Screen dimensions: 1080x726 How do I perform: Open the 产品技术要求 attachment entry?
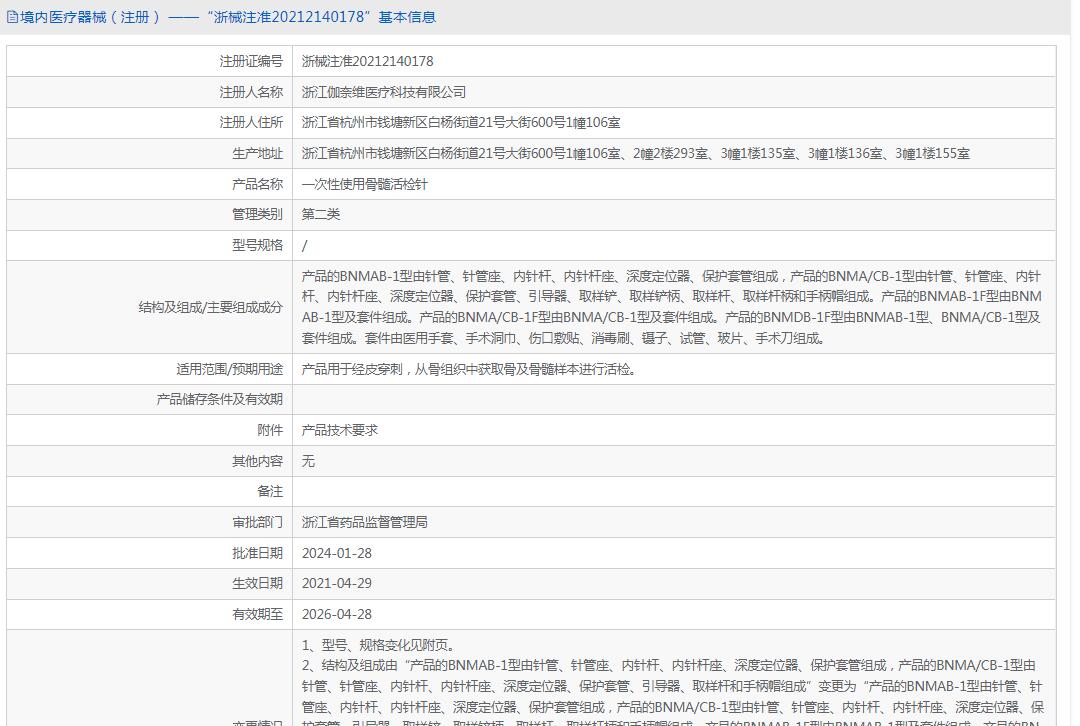click(340, 430)
